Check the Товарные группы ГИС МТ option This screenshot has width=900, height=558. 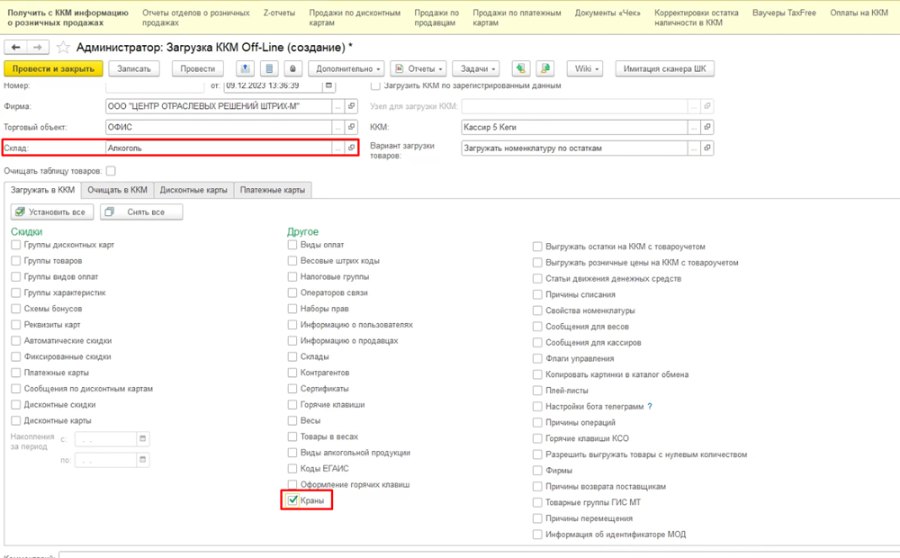(537, 502)
